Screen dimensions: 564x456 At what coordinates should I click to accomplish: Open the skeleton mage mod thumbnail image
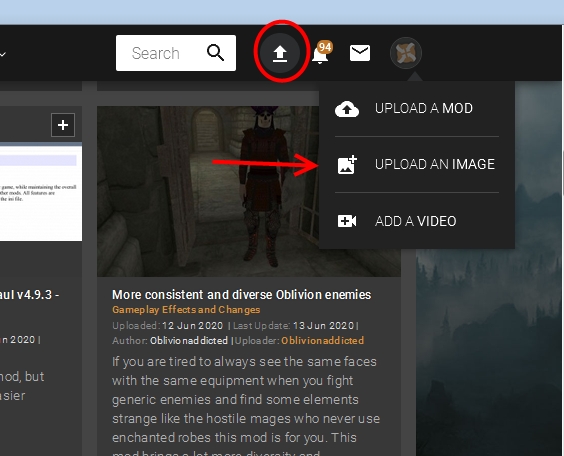[x=208, y=191]
